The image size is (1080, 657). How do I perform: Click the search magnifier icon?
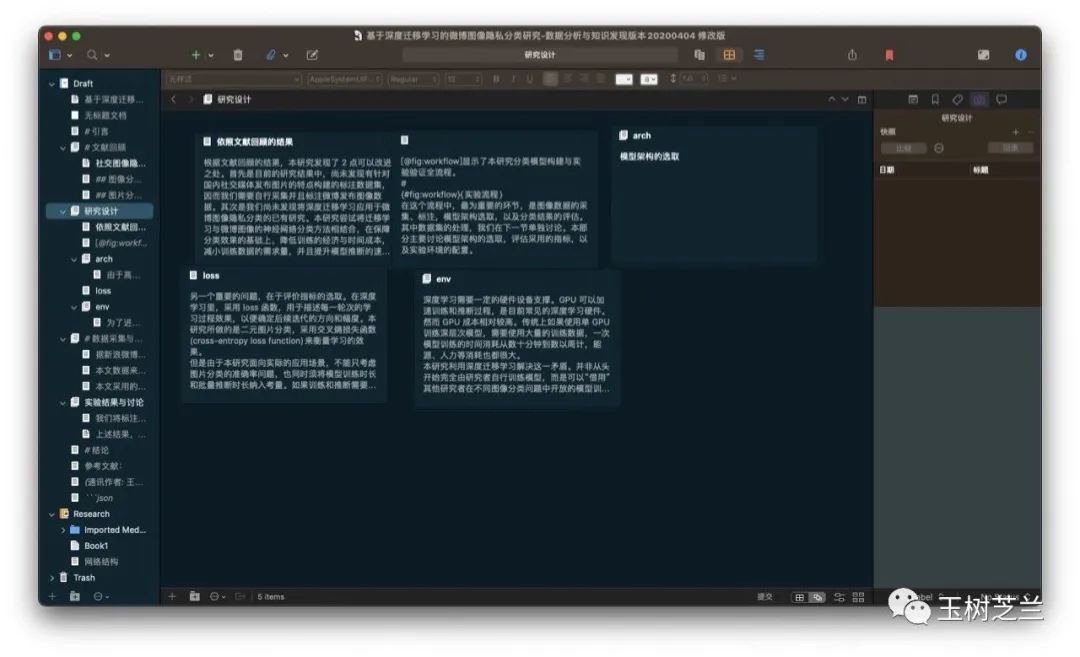click(92, 55)
